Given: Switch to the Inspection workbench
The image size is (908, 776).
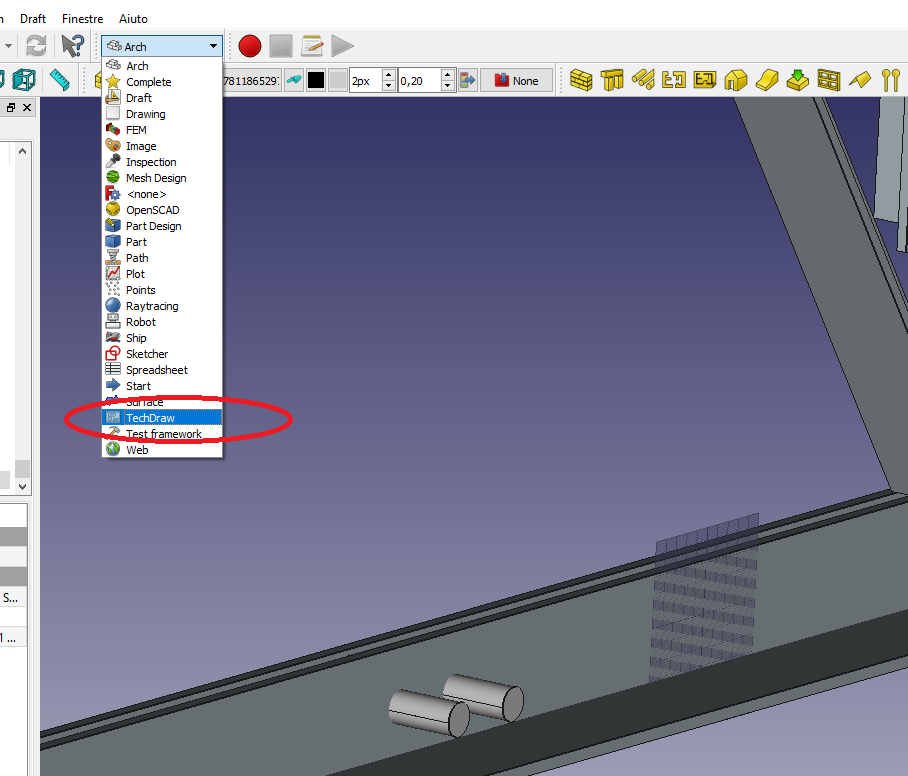Looking at the screenshot, I should 162,162.
